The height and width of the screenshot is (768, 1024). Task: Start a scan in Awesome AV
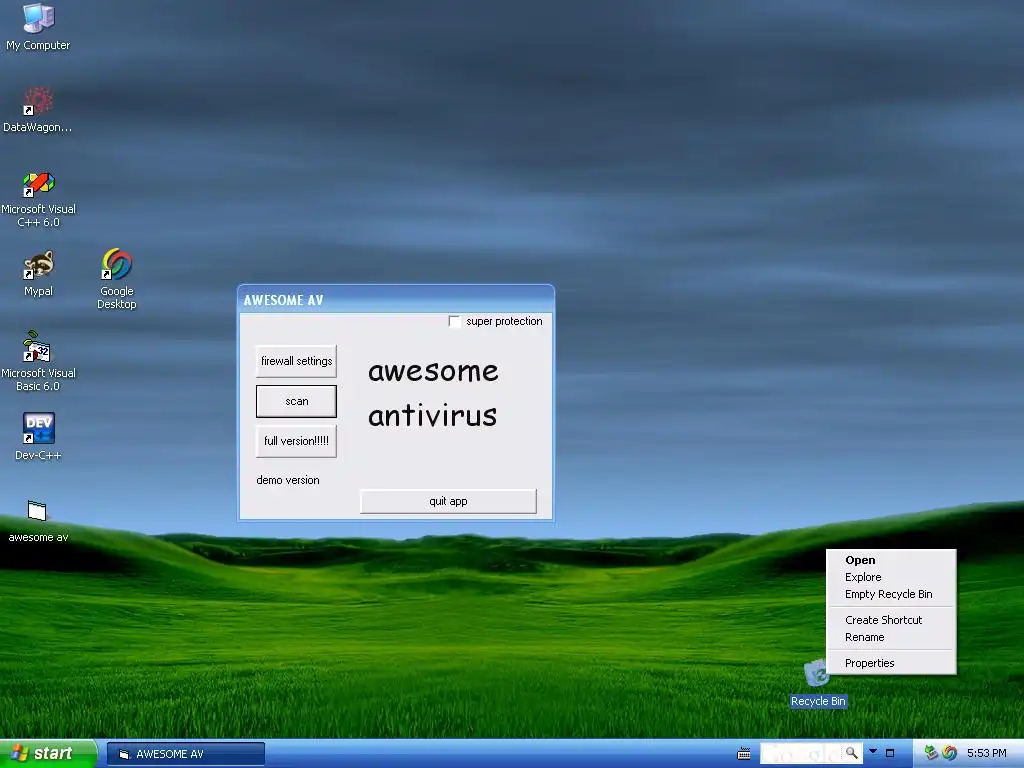coord(296,401)
